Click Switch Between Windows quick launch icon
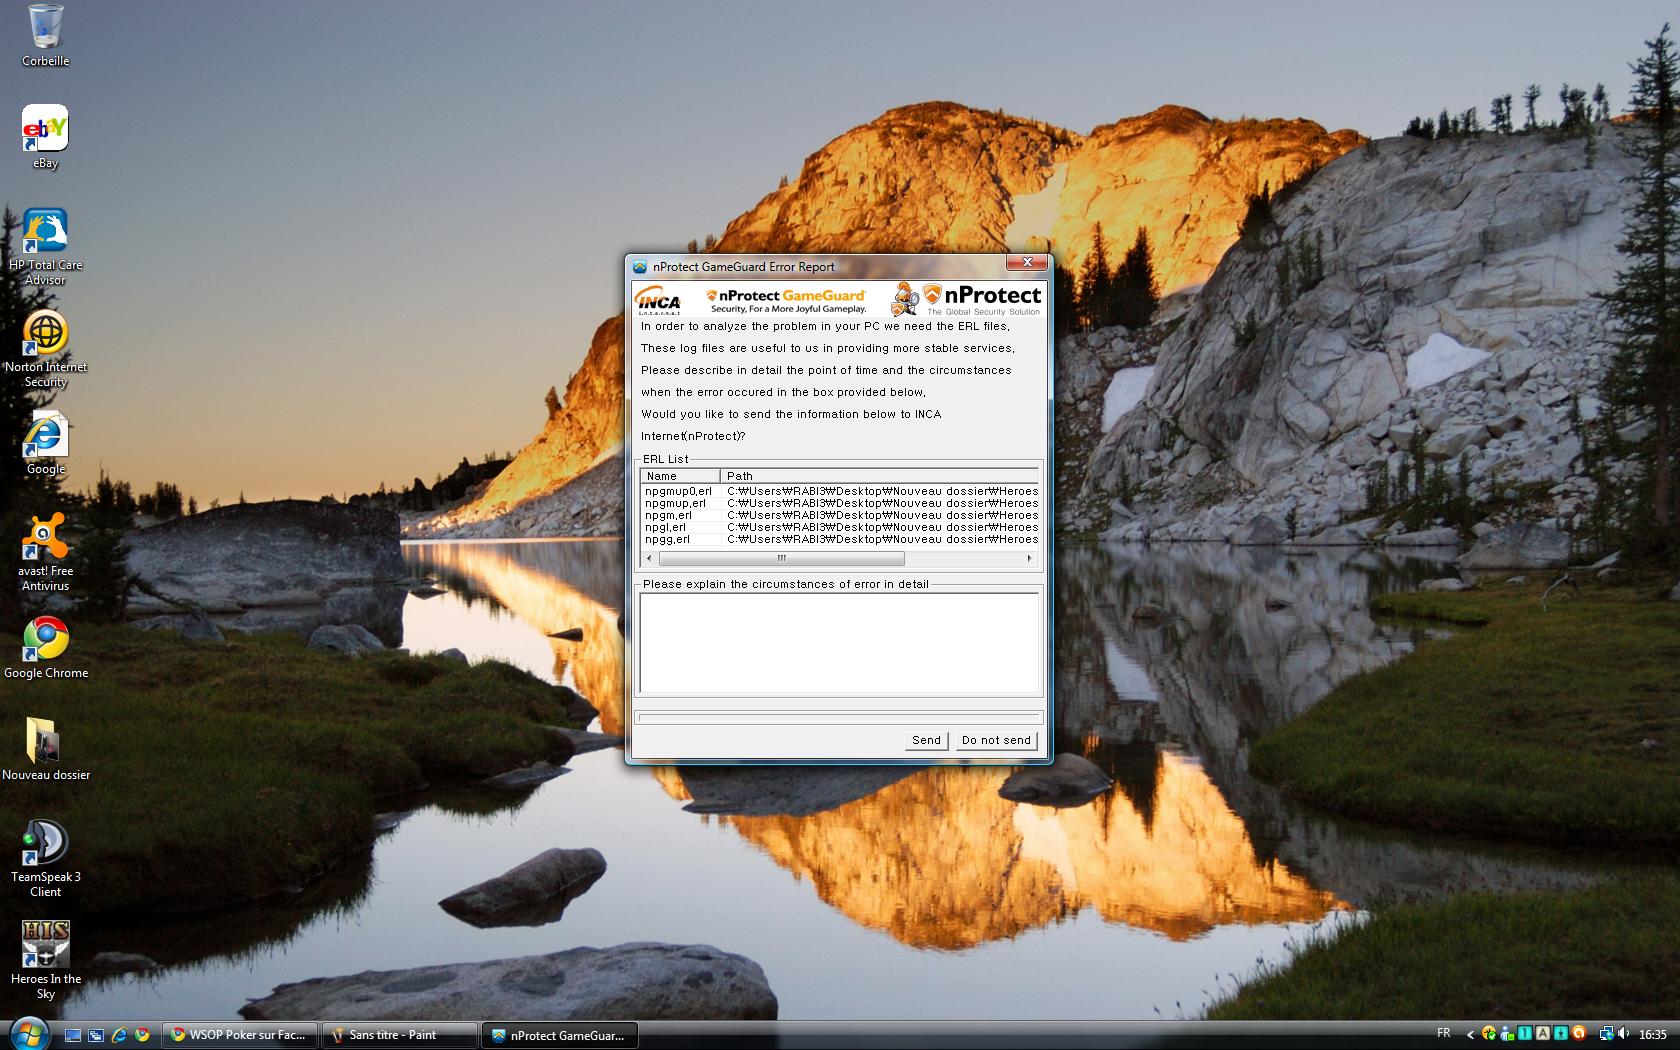Viewport: 1680px width, 1050px height. [x=96, y=1035]
